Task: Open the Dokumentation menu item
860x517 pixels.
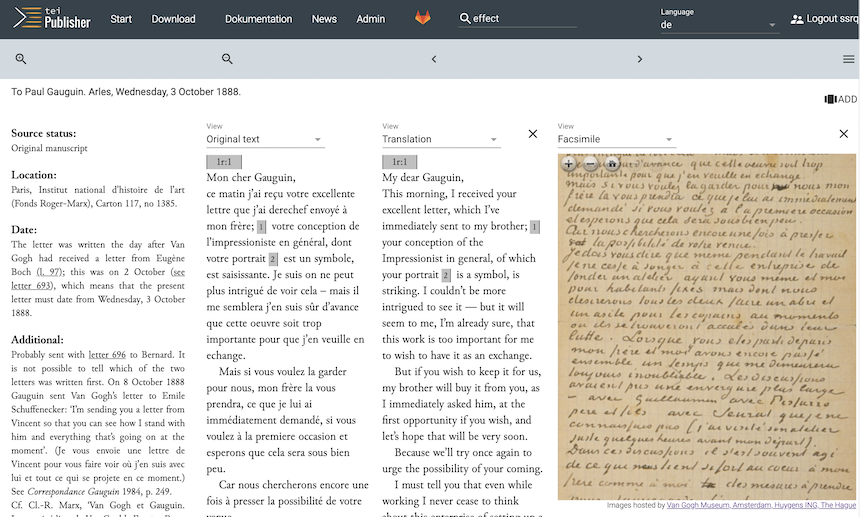Action: click(259, 19)
